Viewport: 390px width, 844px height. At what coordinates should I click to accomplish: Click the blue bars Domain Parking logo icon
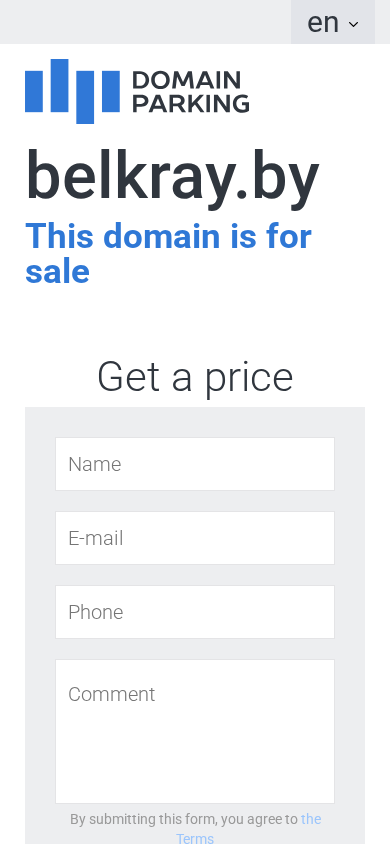tap(73, 91)
